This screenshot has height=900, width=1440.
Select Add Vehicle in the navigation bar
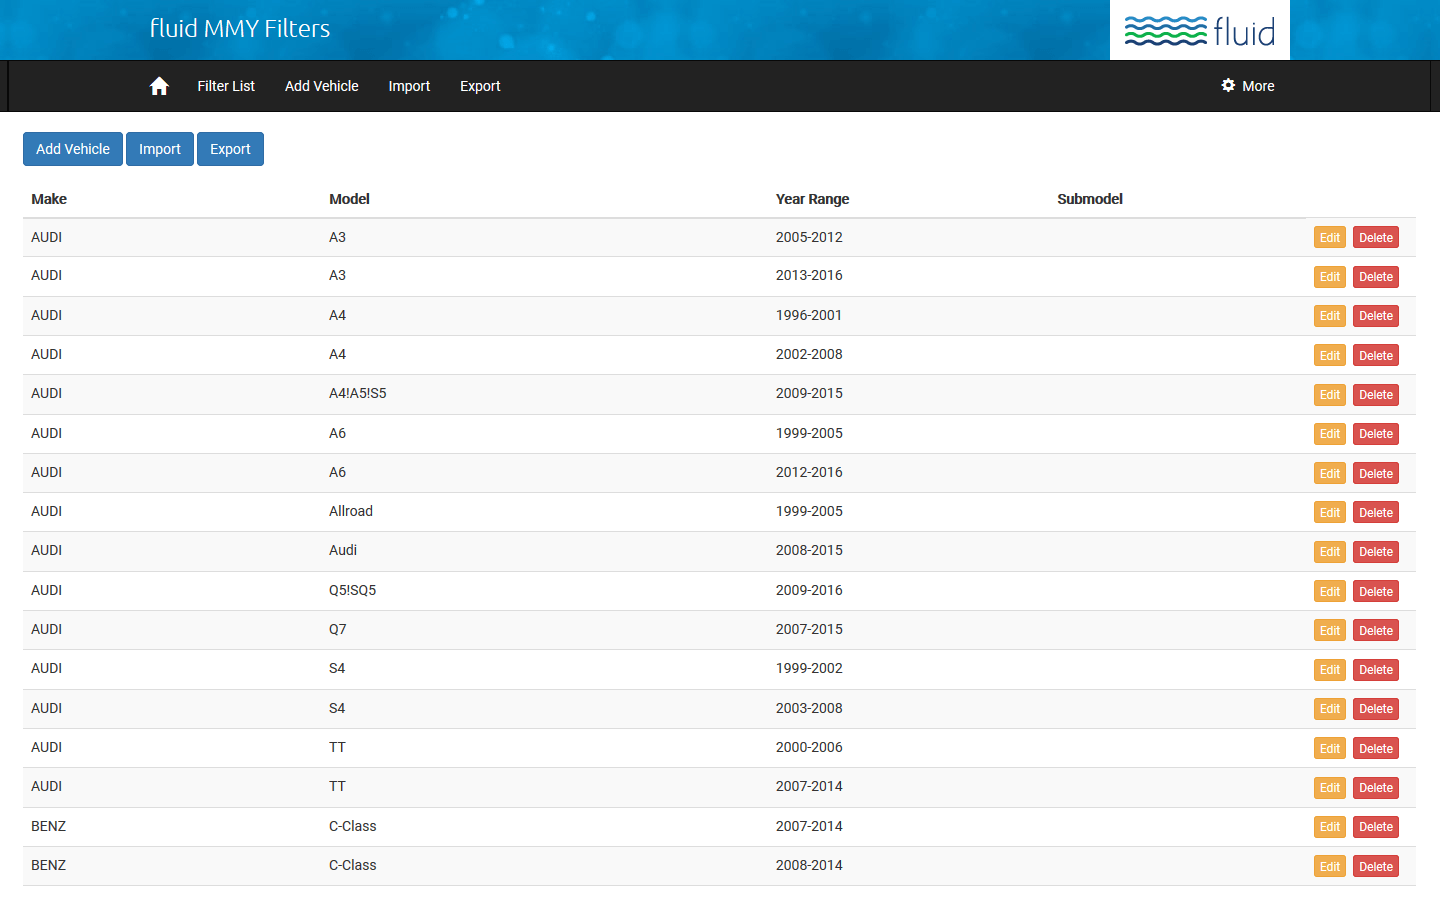[x=321, y=86]
